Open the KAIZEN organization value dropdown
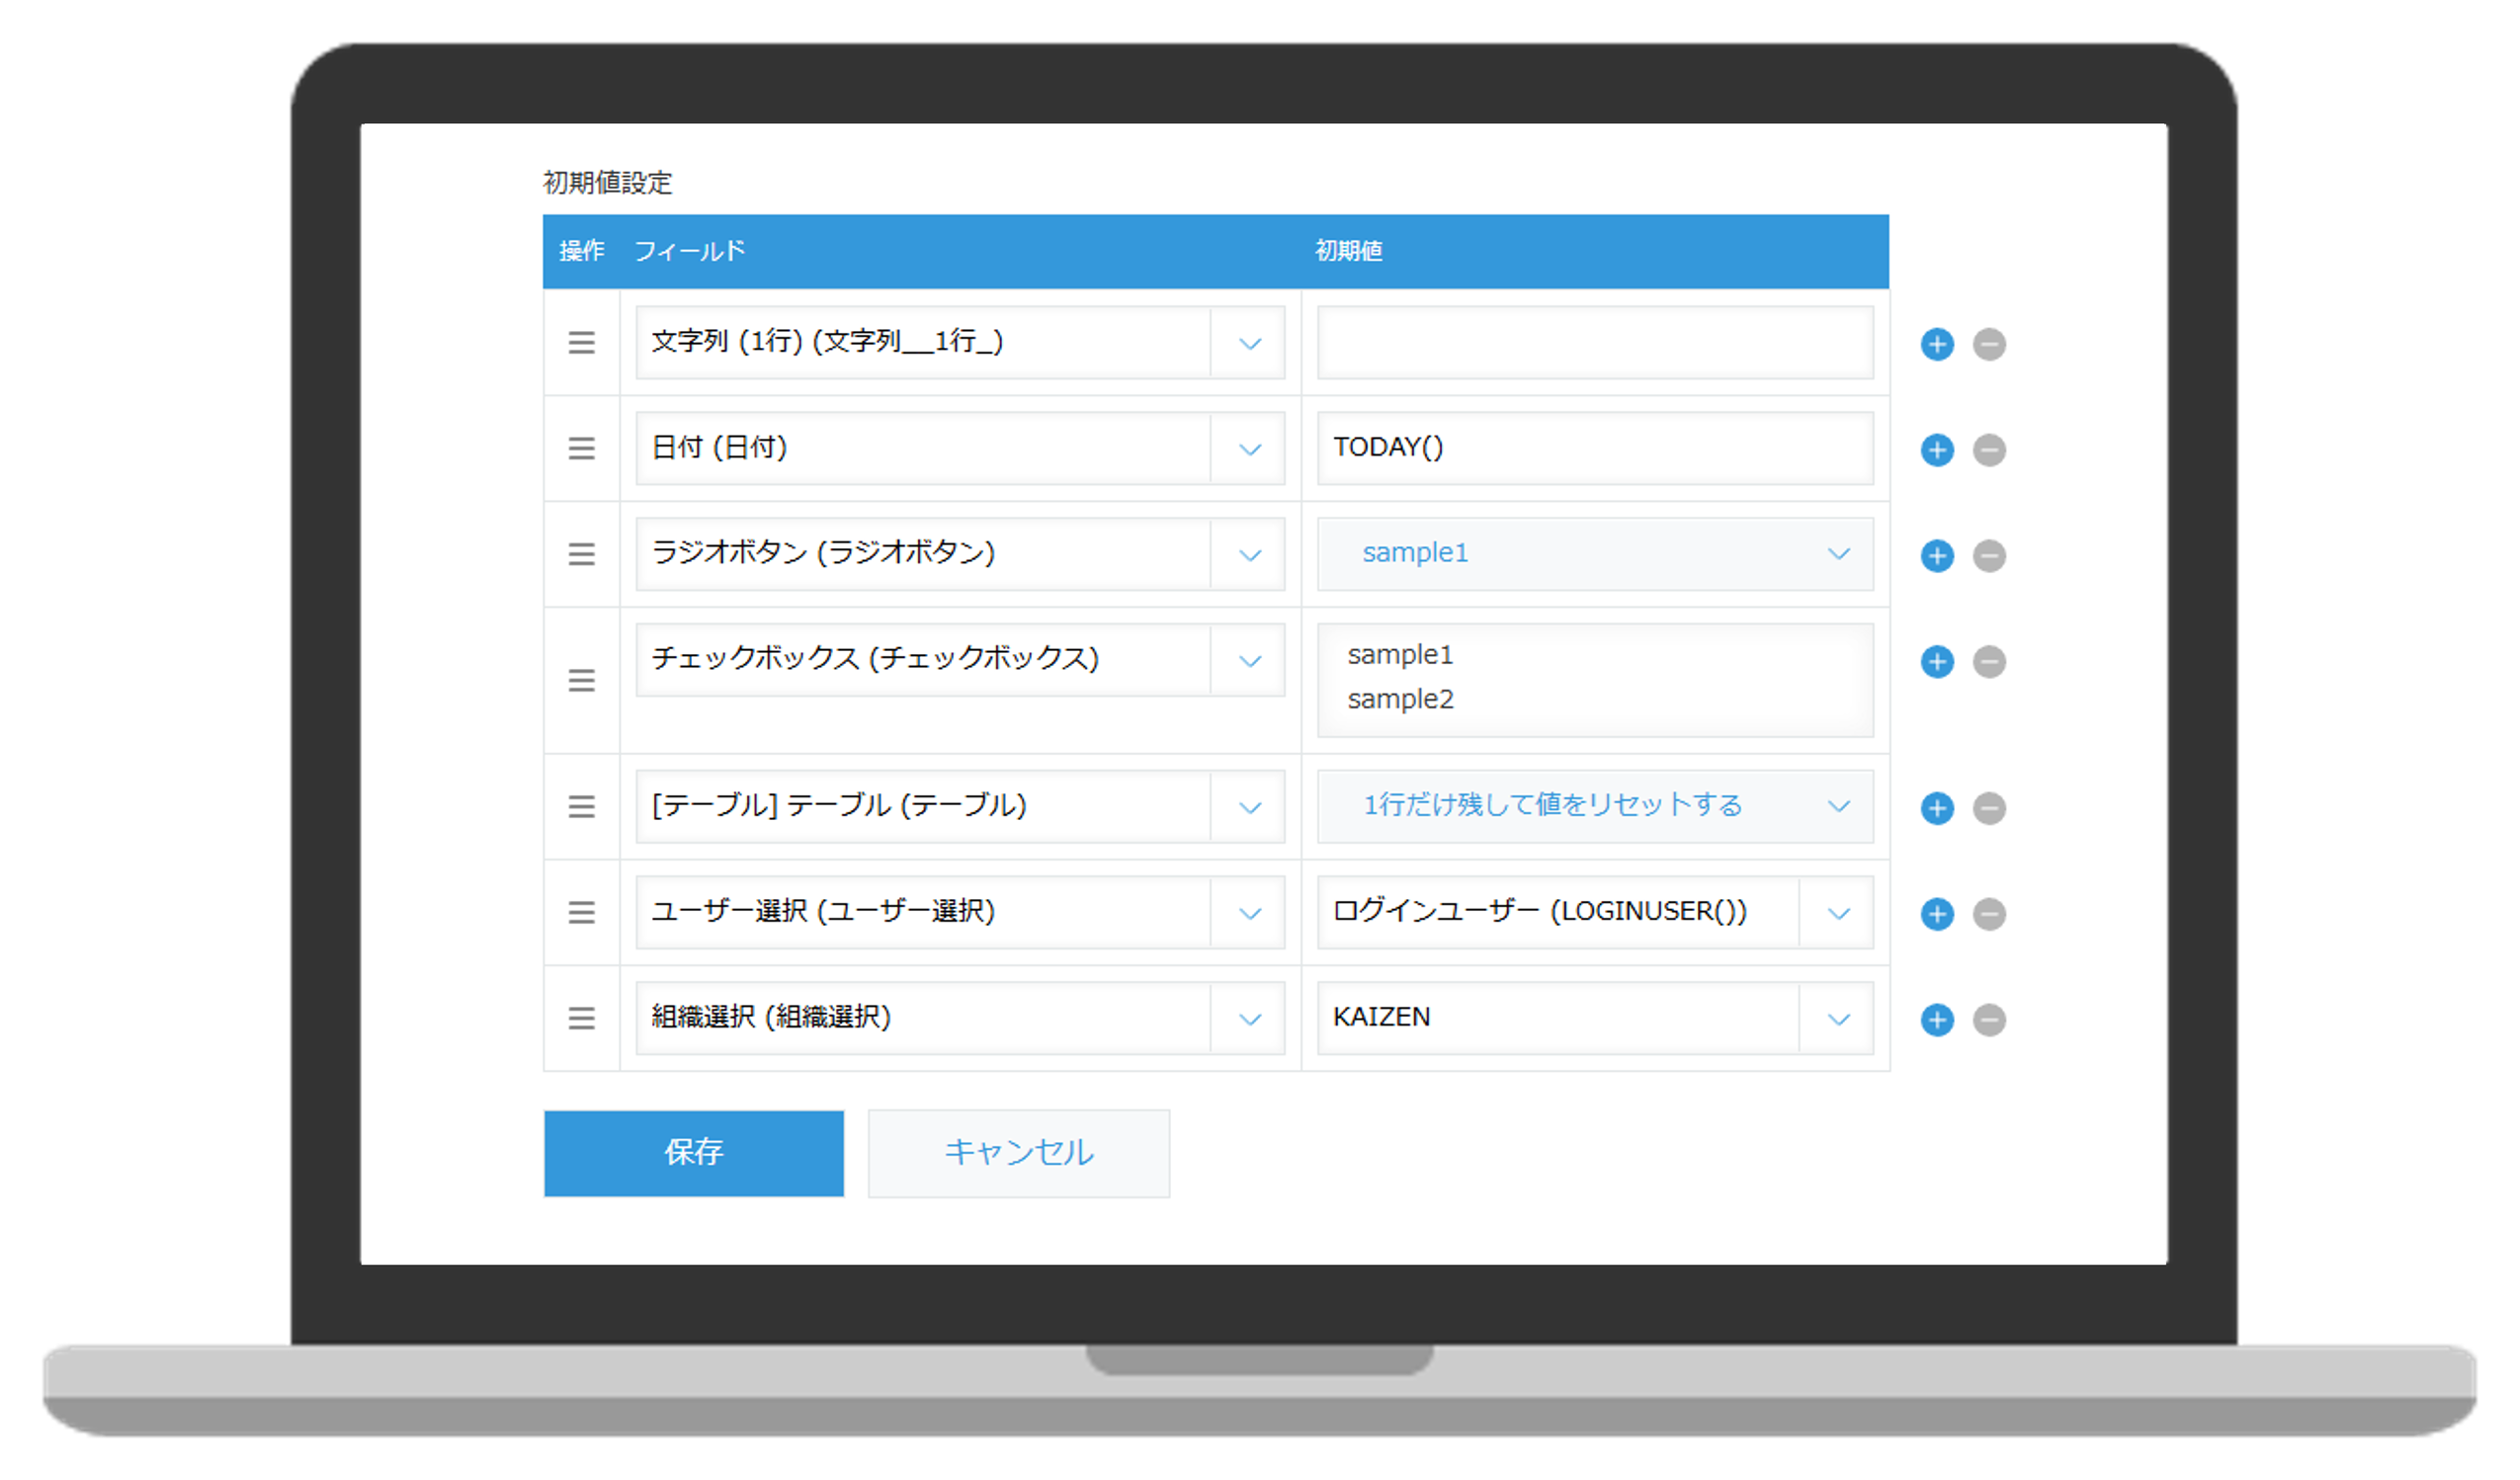 point(1838,1019)
